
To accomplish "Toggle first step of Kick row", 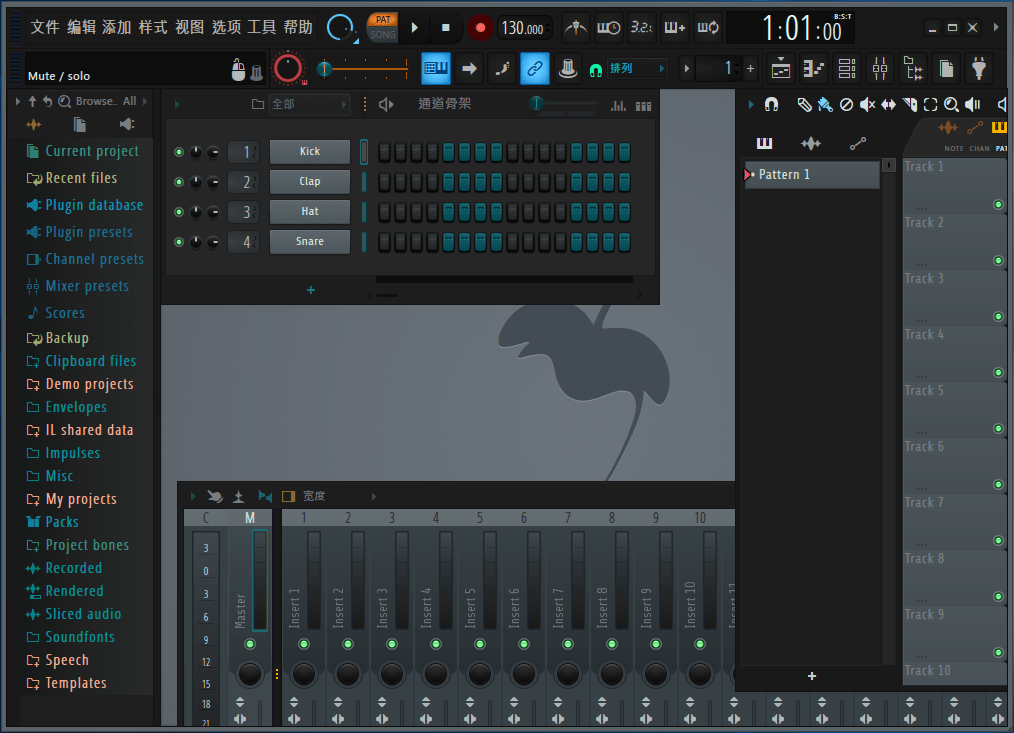I will pos(384,152).
